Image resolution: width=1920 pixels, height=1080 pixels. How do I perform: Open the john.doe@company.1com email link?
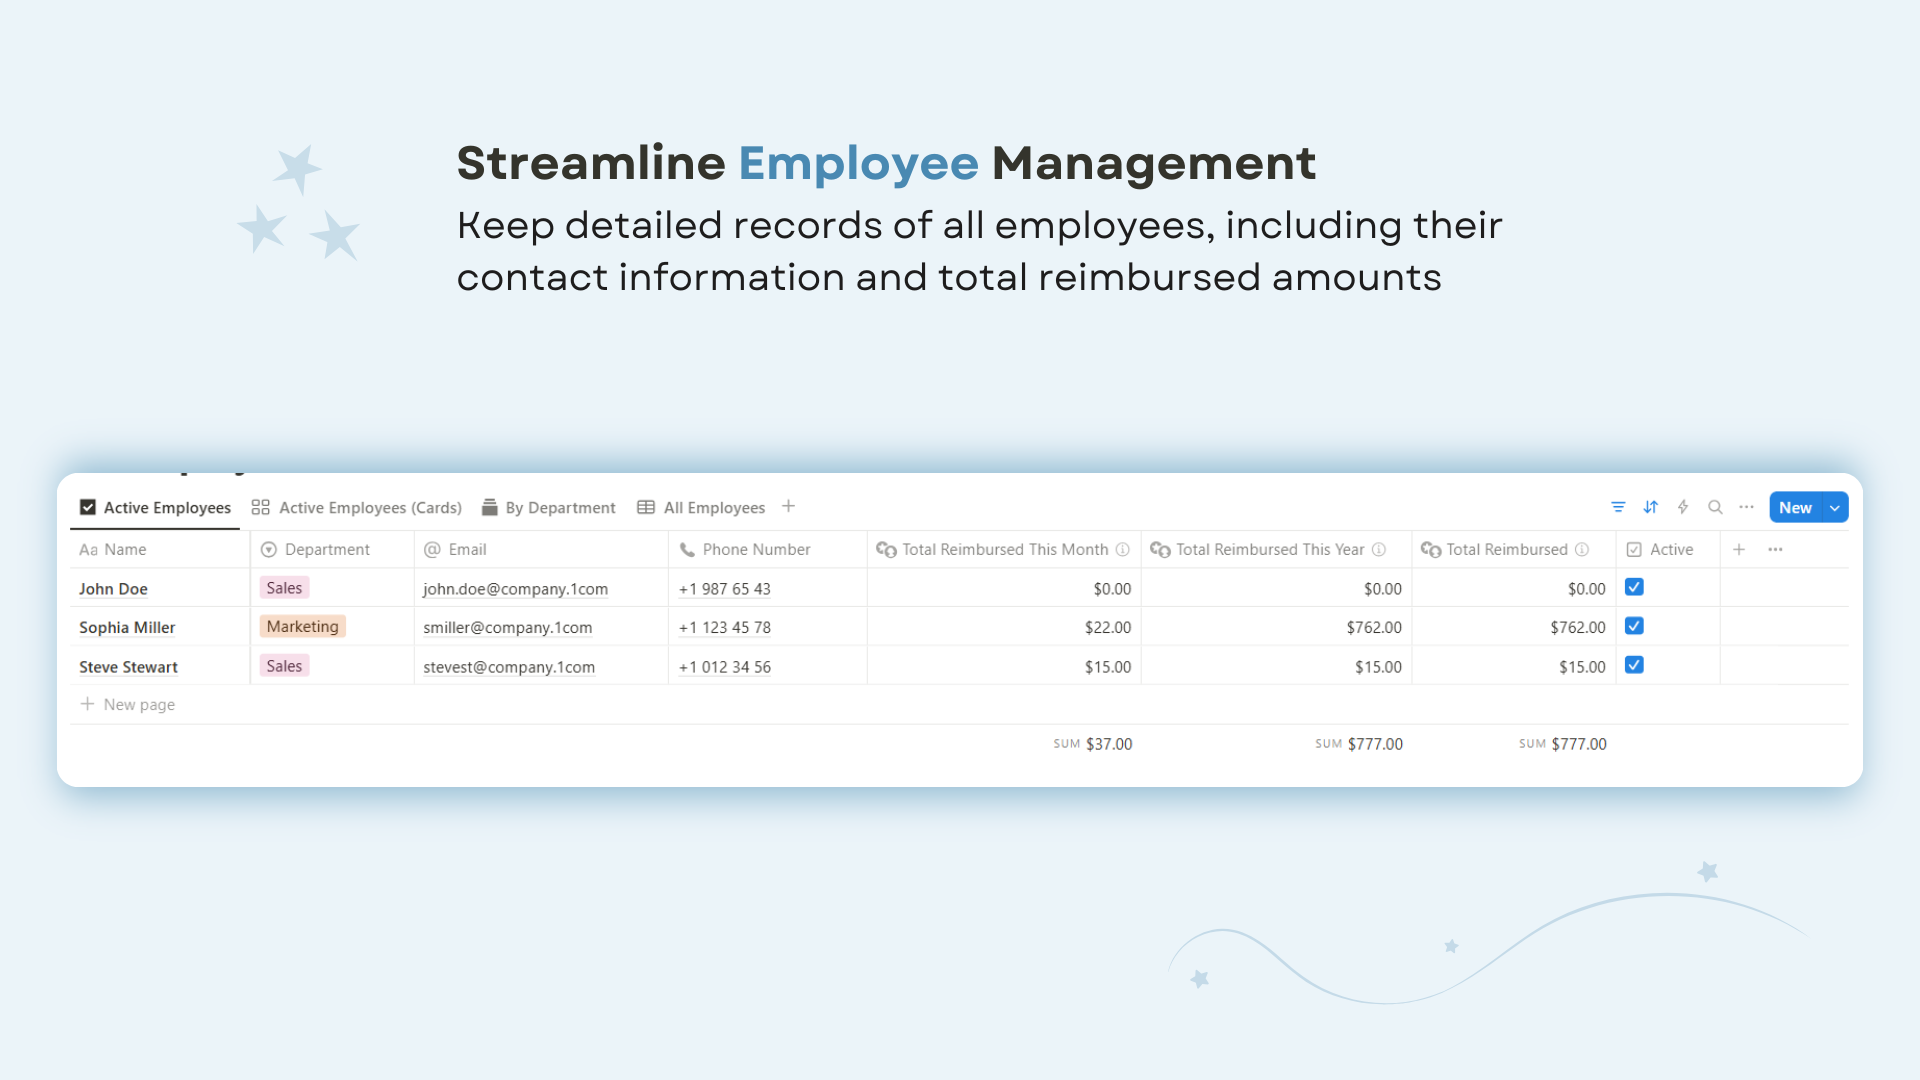coord(515,589)
